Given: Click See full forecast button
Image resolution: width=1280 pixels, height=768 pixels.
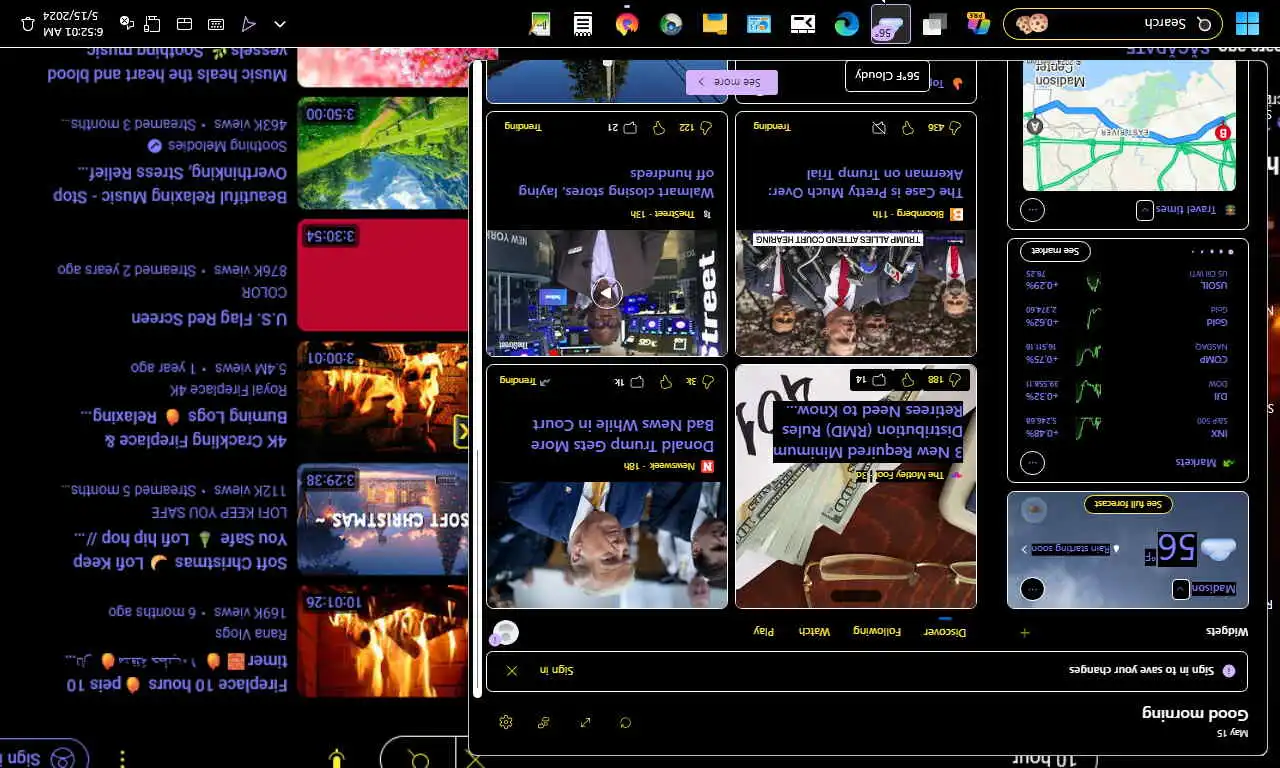Looking at the screenshot, I should click(x=1129, y=504).
